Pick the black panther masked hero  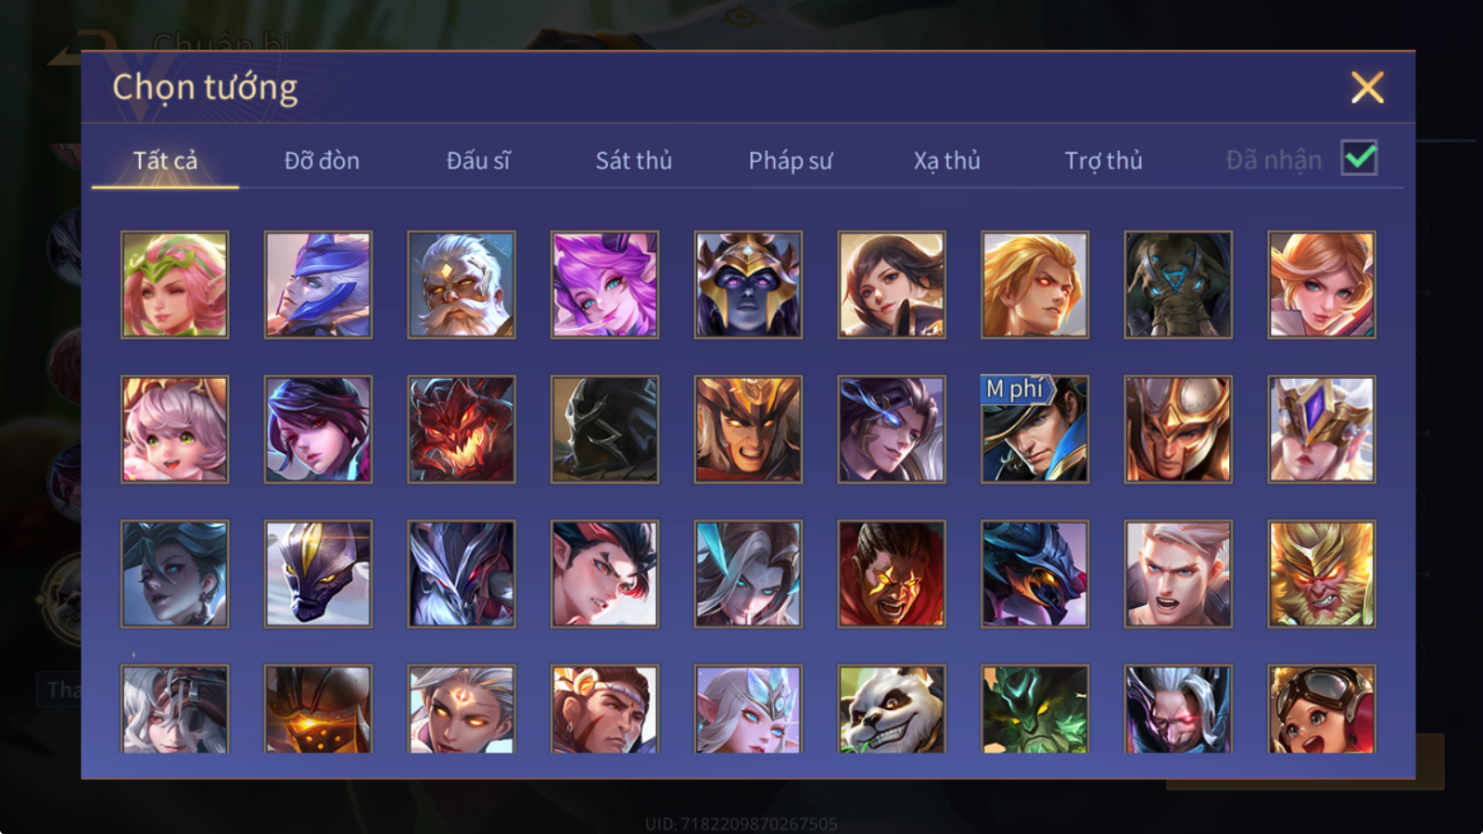(318, 574)
